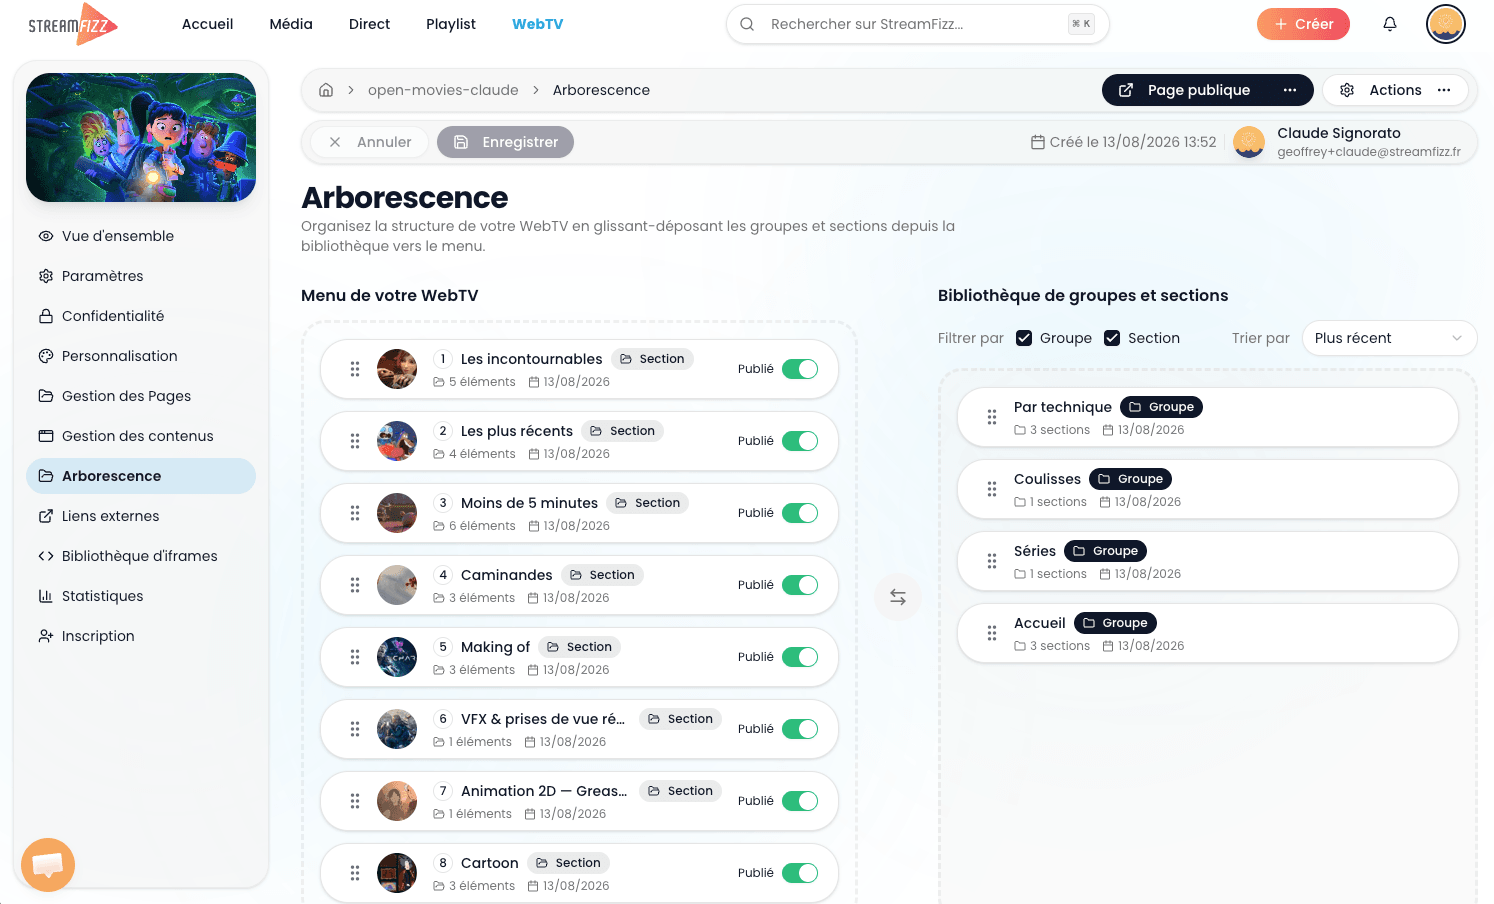Click the StreamFizz logo
Image resolution: width=1494 pixels, height=904 pixels.
coord(73,24)
